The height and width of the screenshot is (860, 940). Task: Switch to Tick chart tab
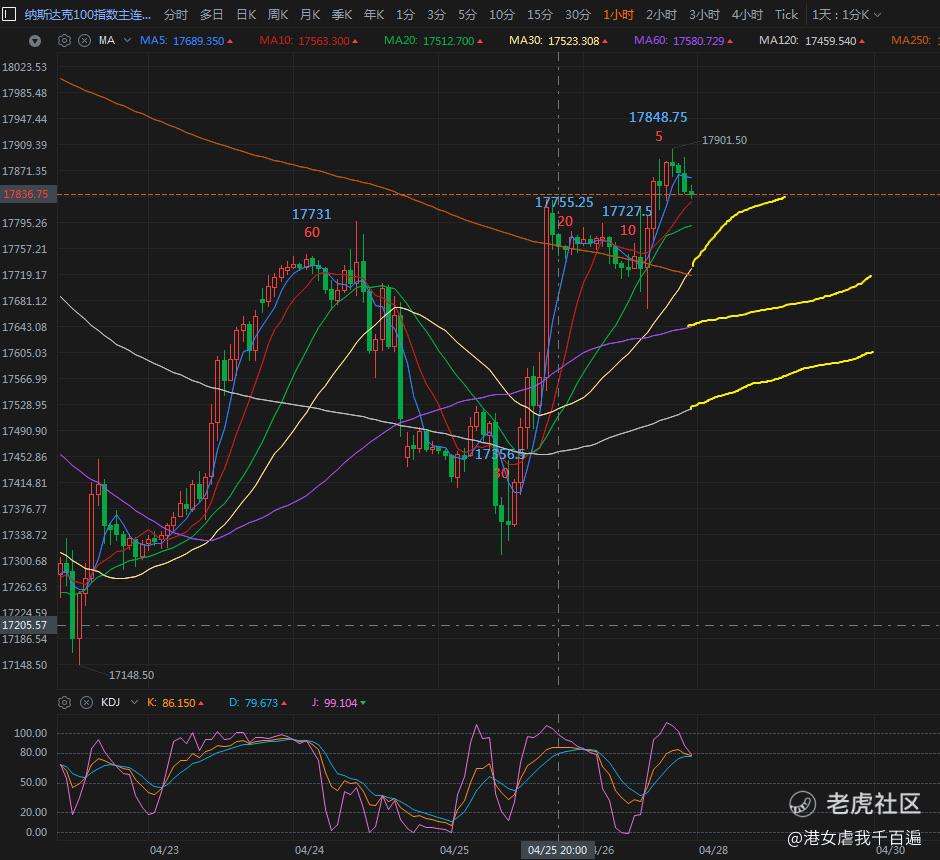click(x=787, y=14)
